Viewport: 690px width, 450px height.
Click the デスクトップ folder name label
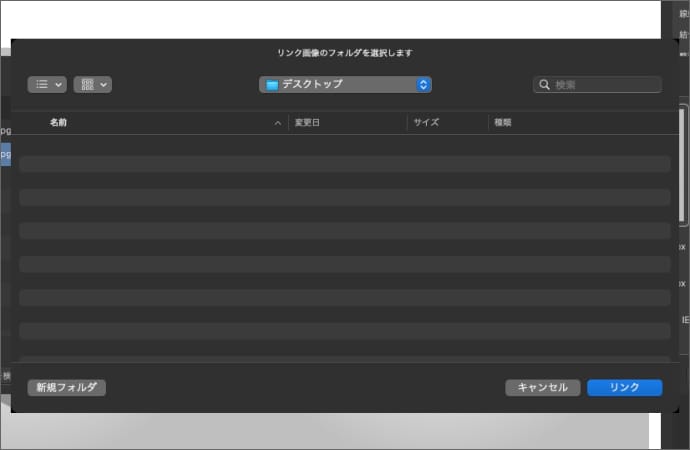[x=312, y=85]
